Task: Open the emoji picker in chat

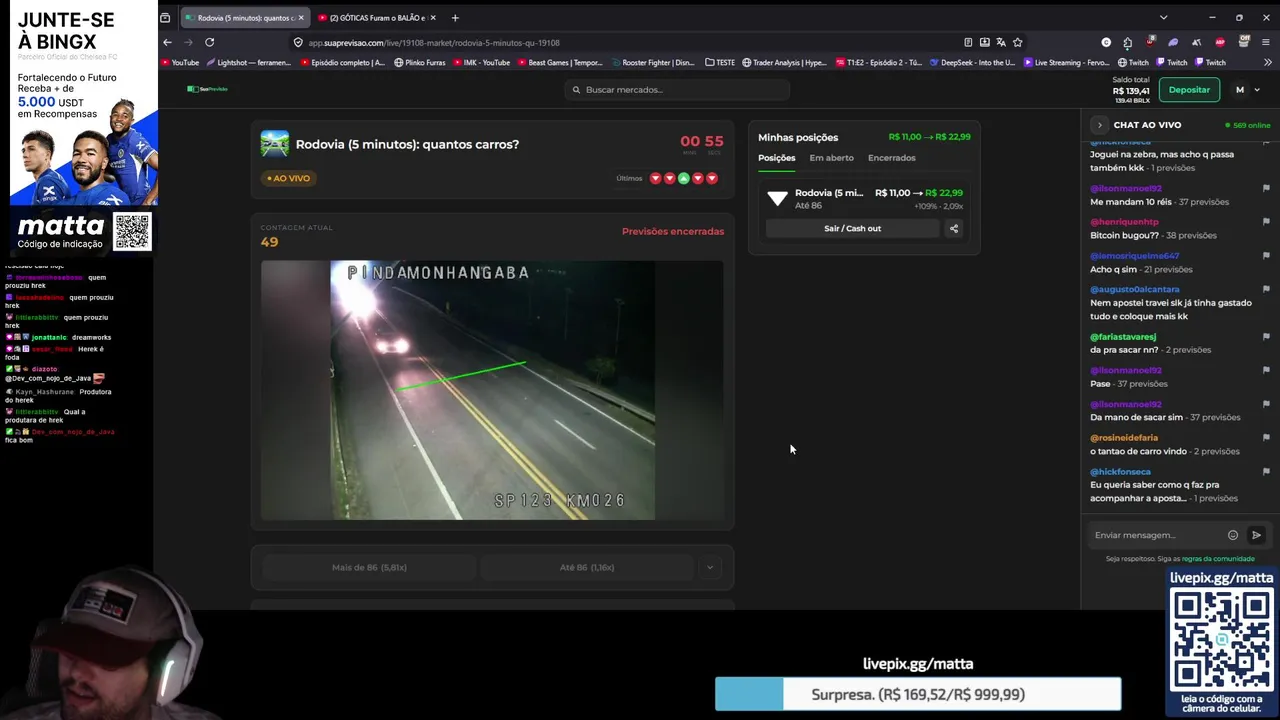Action: tap(1233, 535)
